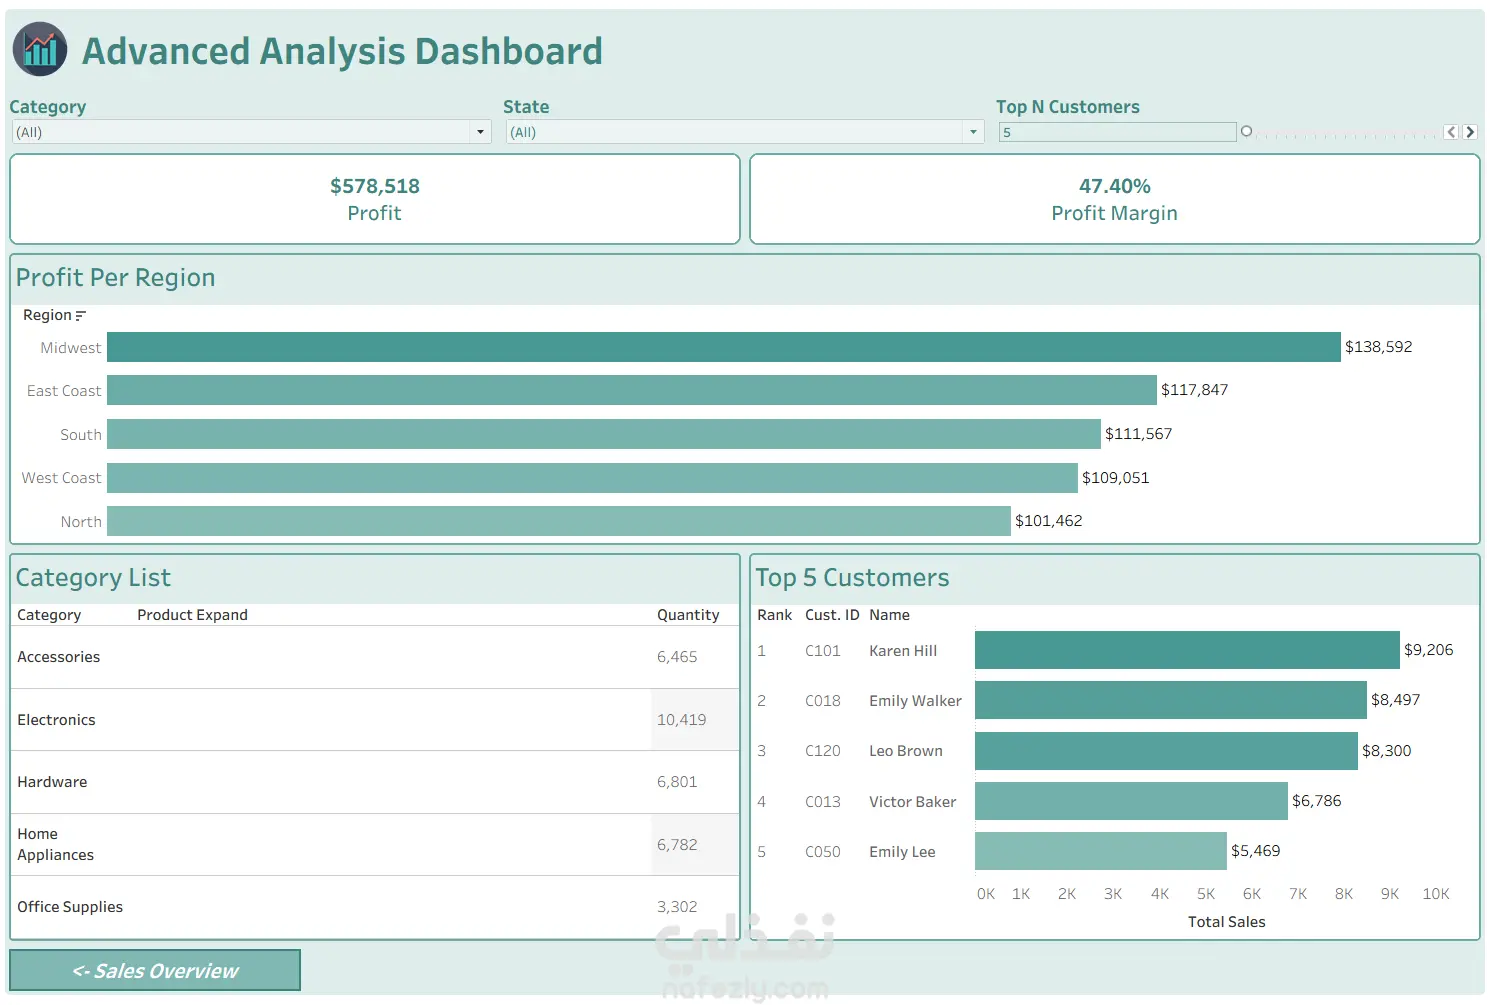The height and width of the screenshot is (1005, 1490).
Task: Select the Midwest profit bar
Action: 723,347
